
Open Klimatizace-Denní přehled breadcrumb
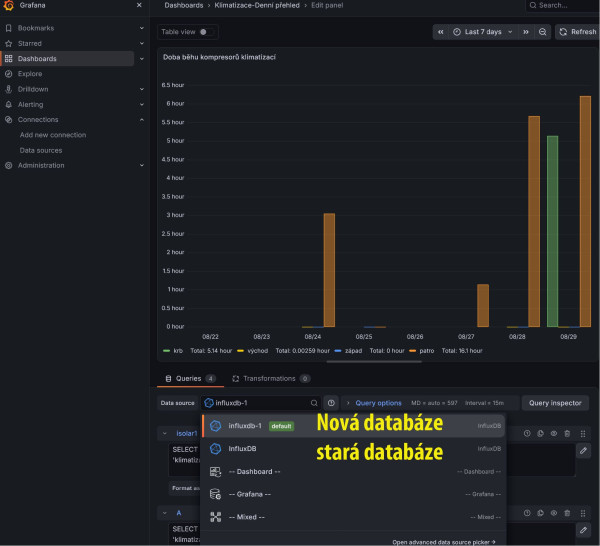[257, 5]
